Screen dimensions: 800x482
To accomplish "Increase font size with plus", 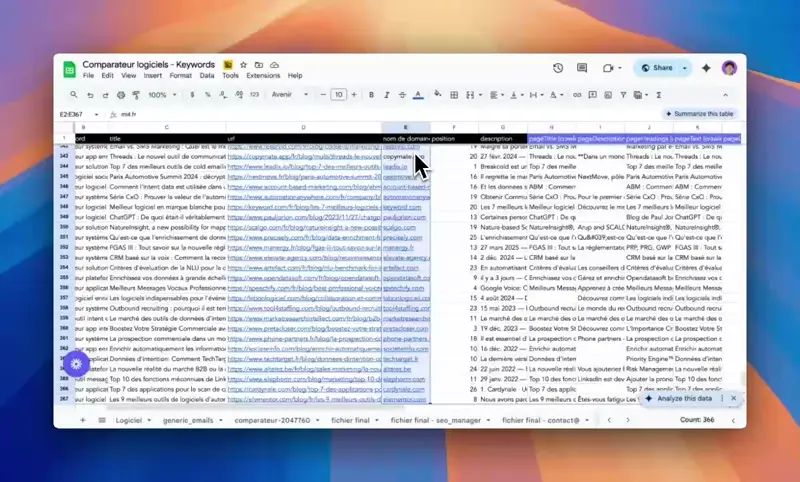I will (354, 95).
